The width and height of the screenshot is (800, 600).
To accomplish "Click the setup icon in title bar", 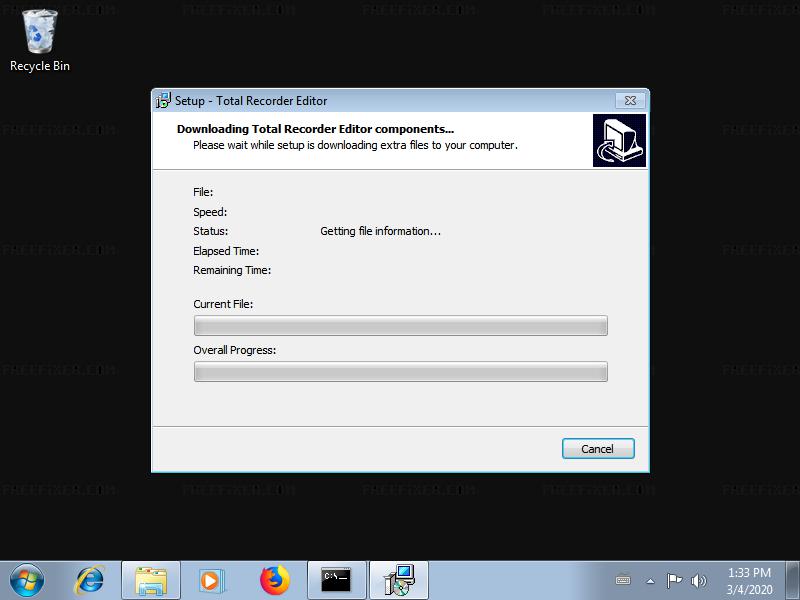I will (163, 100).
